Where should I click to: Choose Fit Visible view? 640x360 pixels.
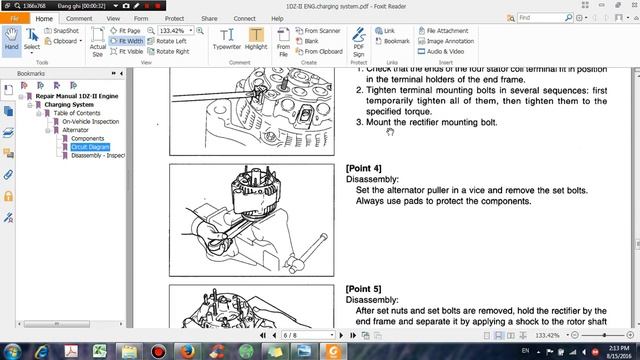click(x=127, y=51)
